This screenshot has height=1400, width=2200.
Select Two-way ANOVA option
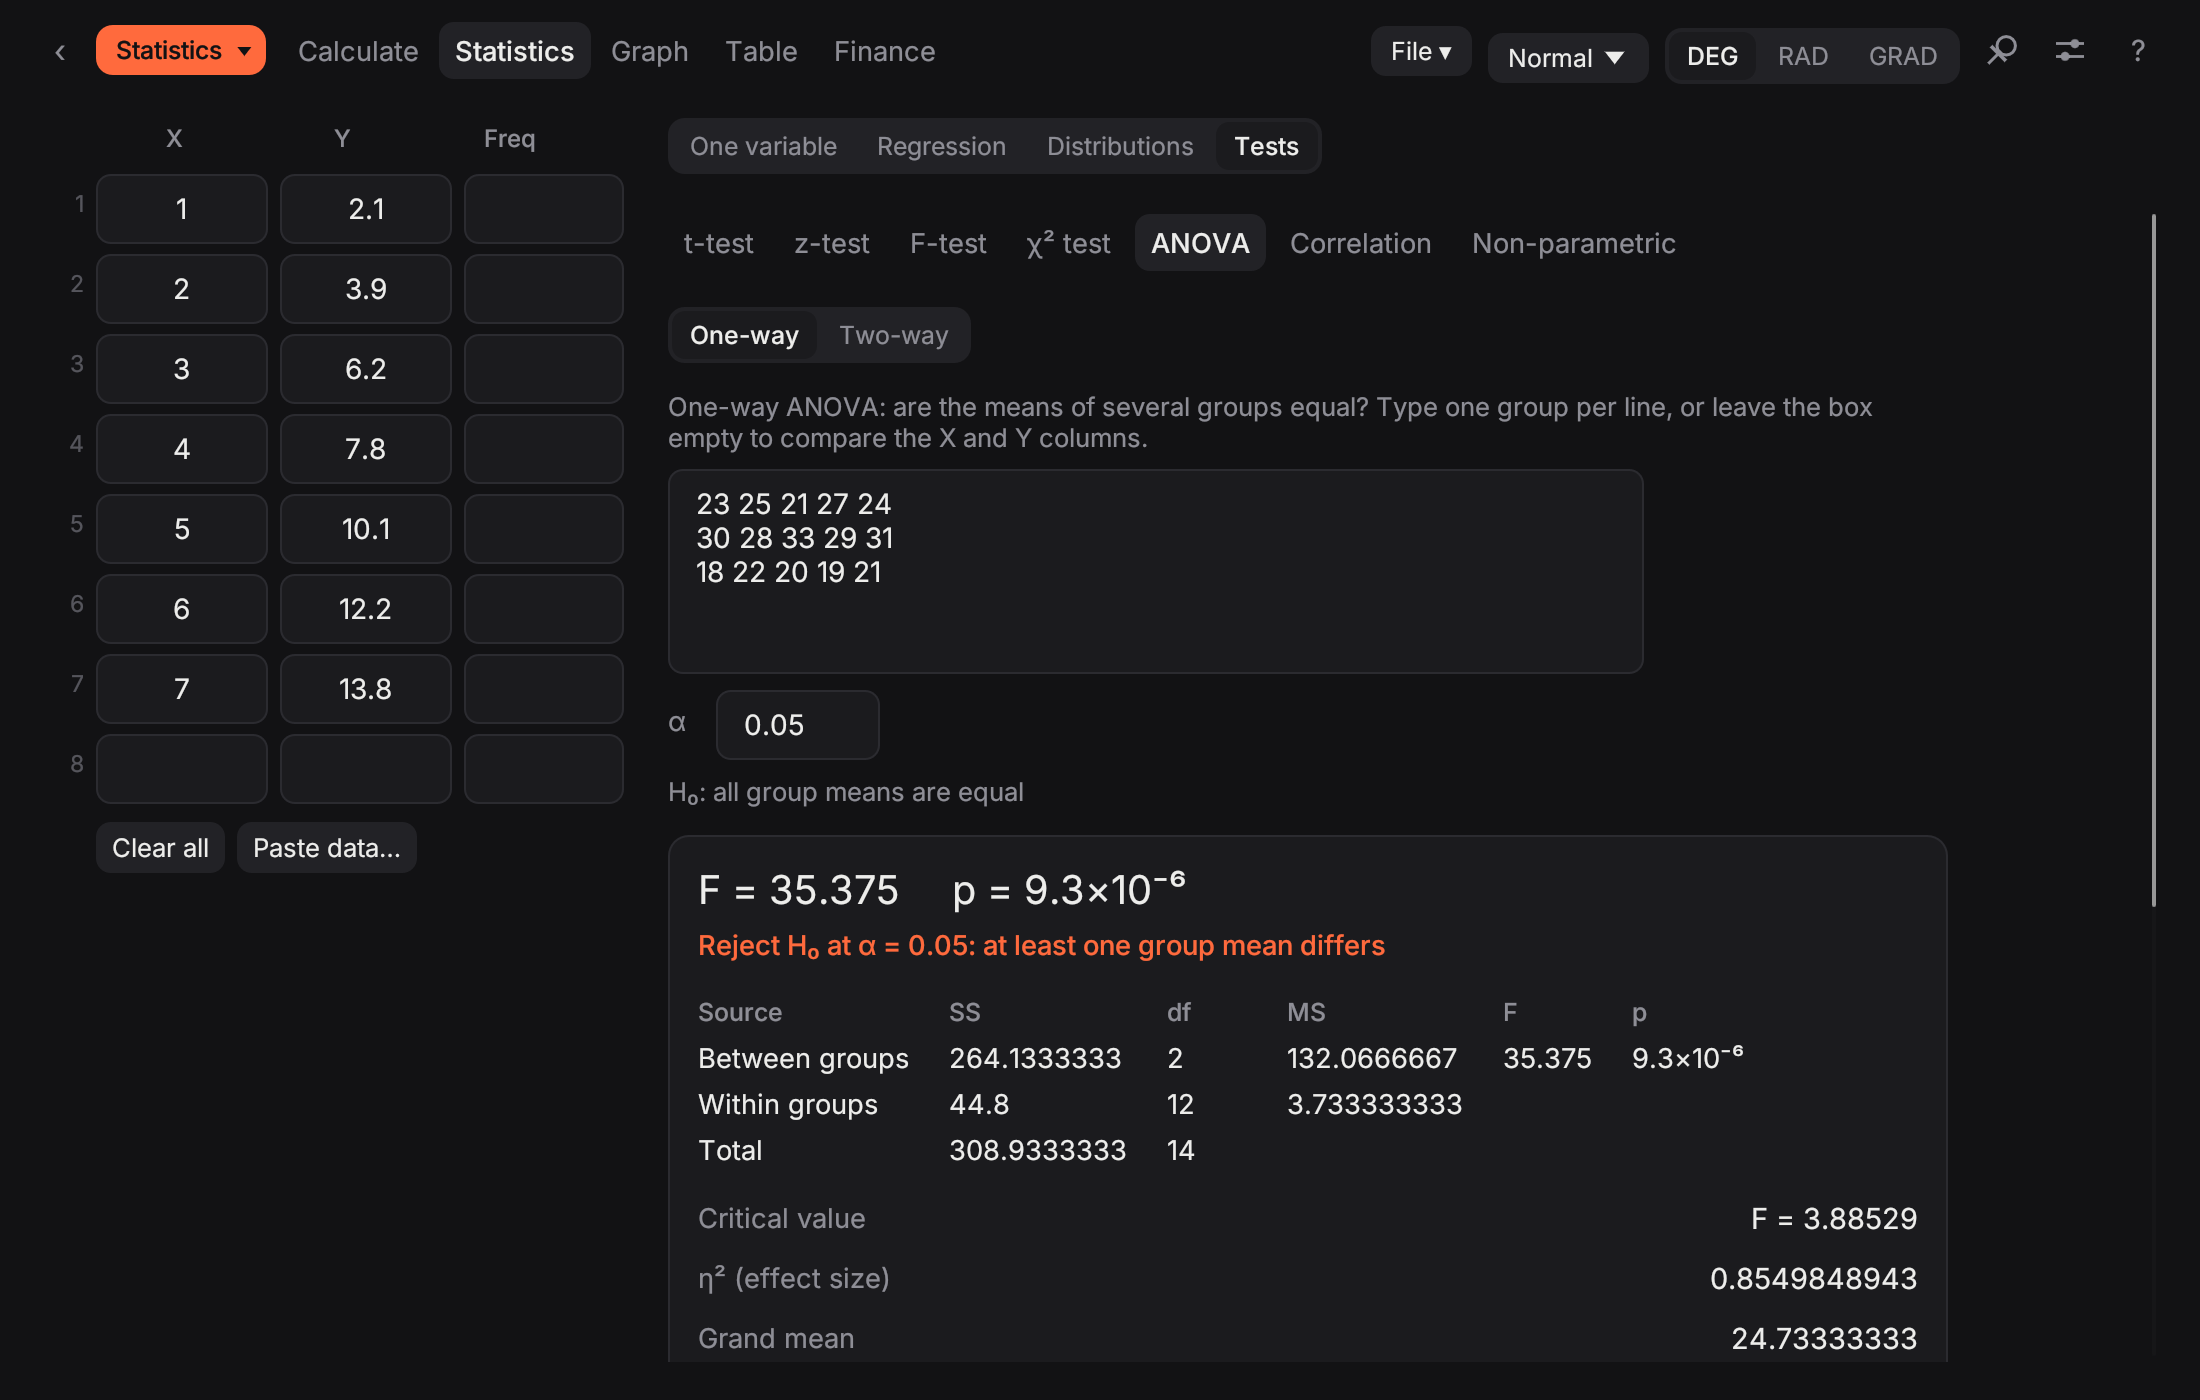tap(894, 335)
